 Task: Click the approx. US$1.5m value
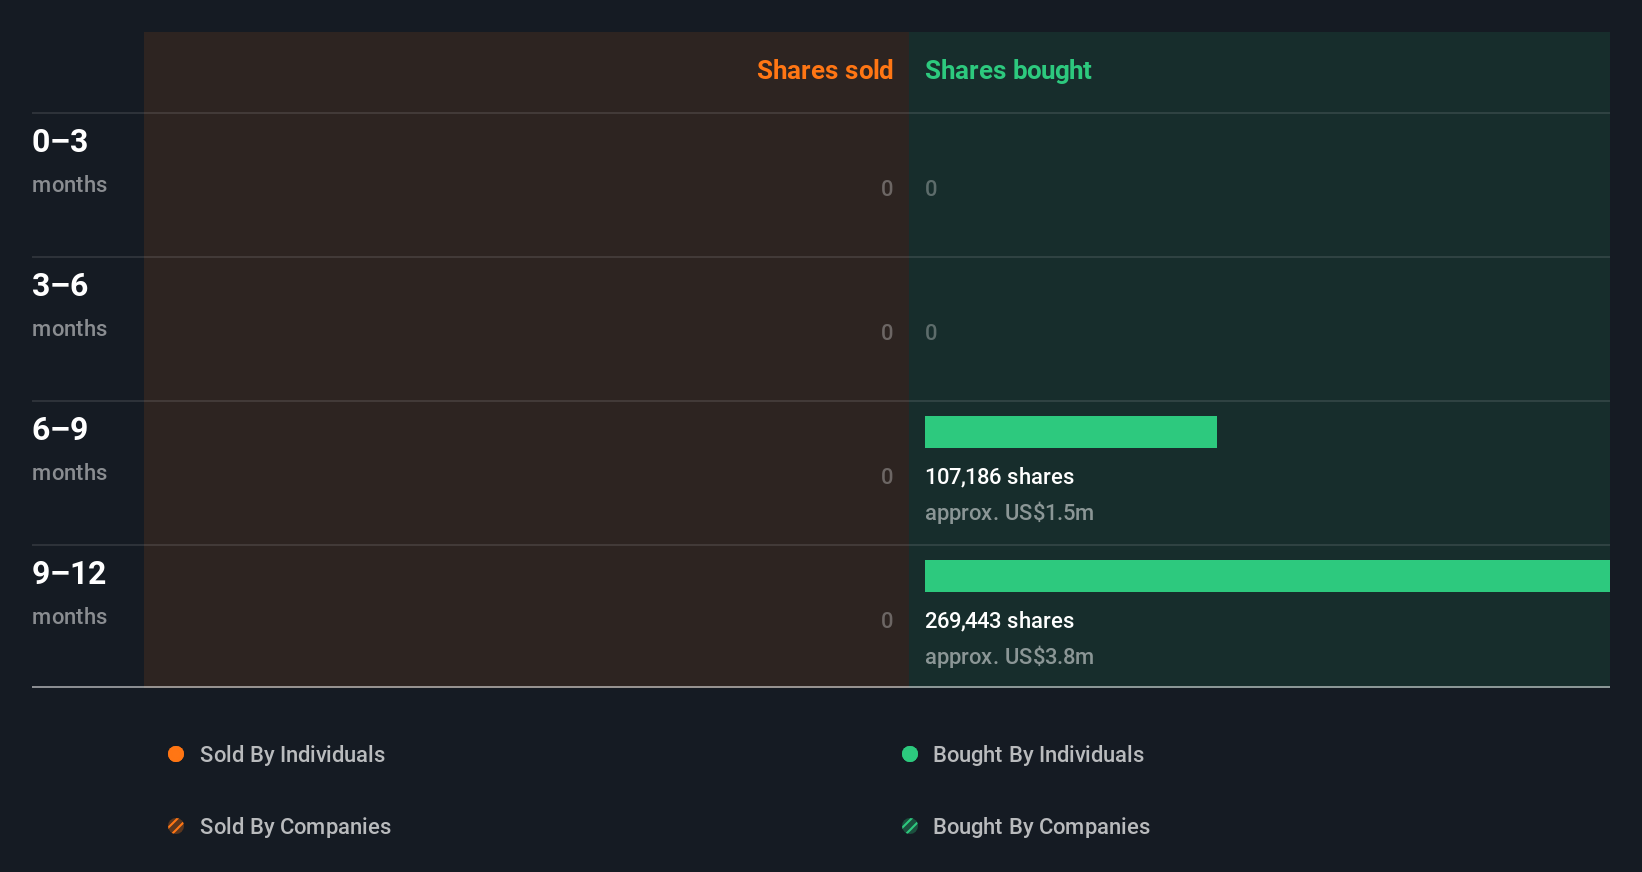1009,513
